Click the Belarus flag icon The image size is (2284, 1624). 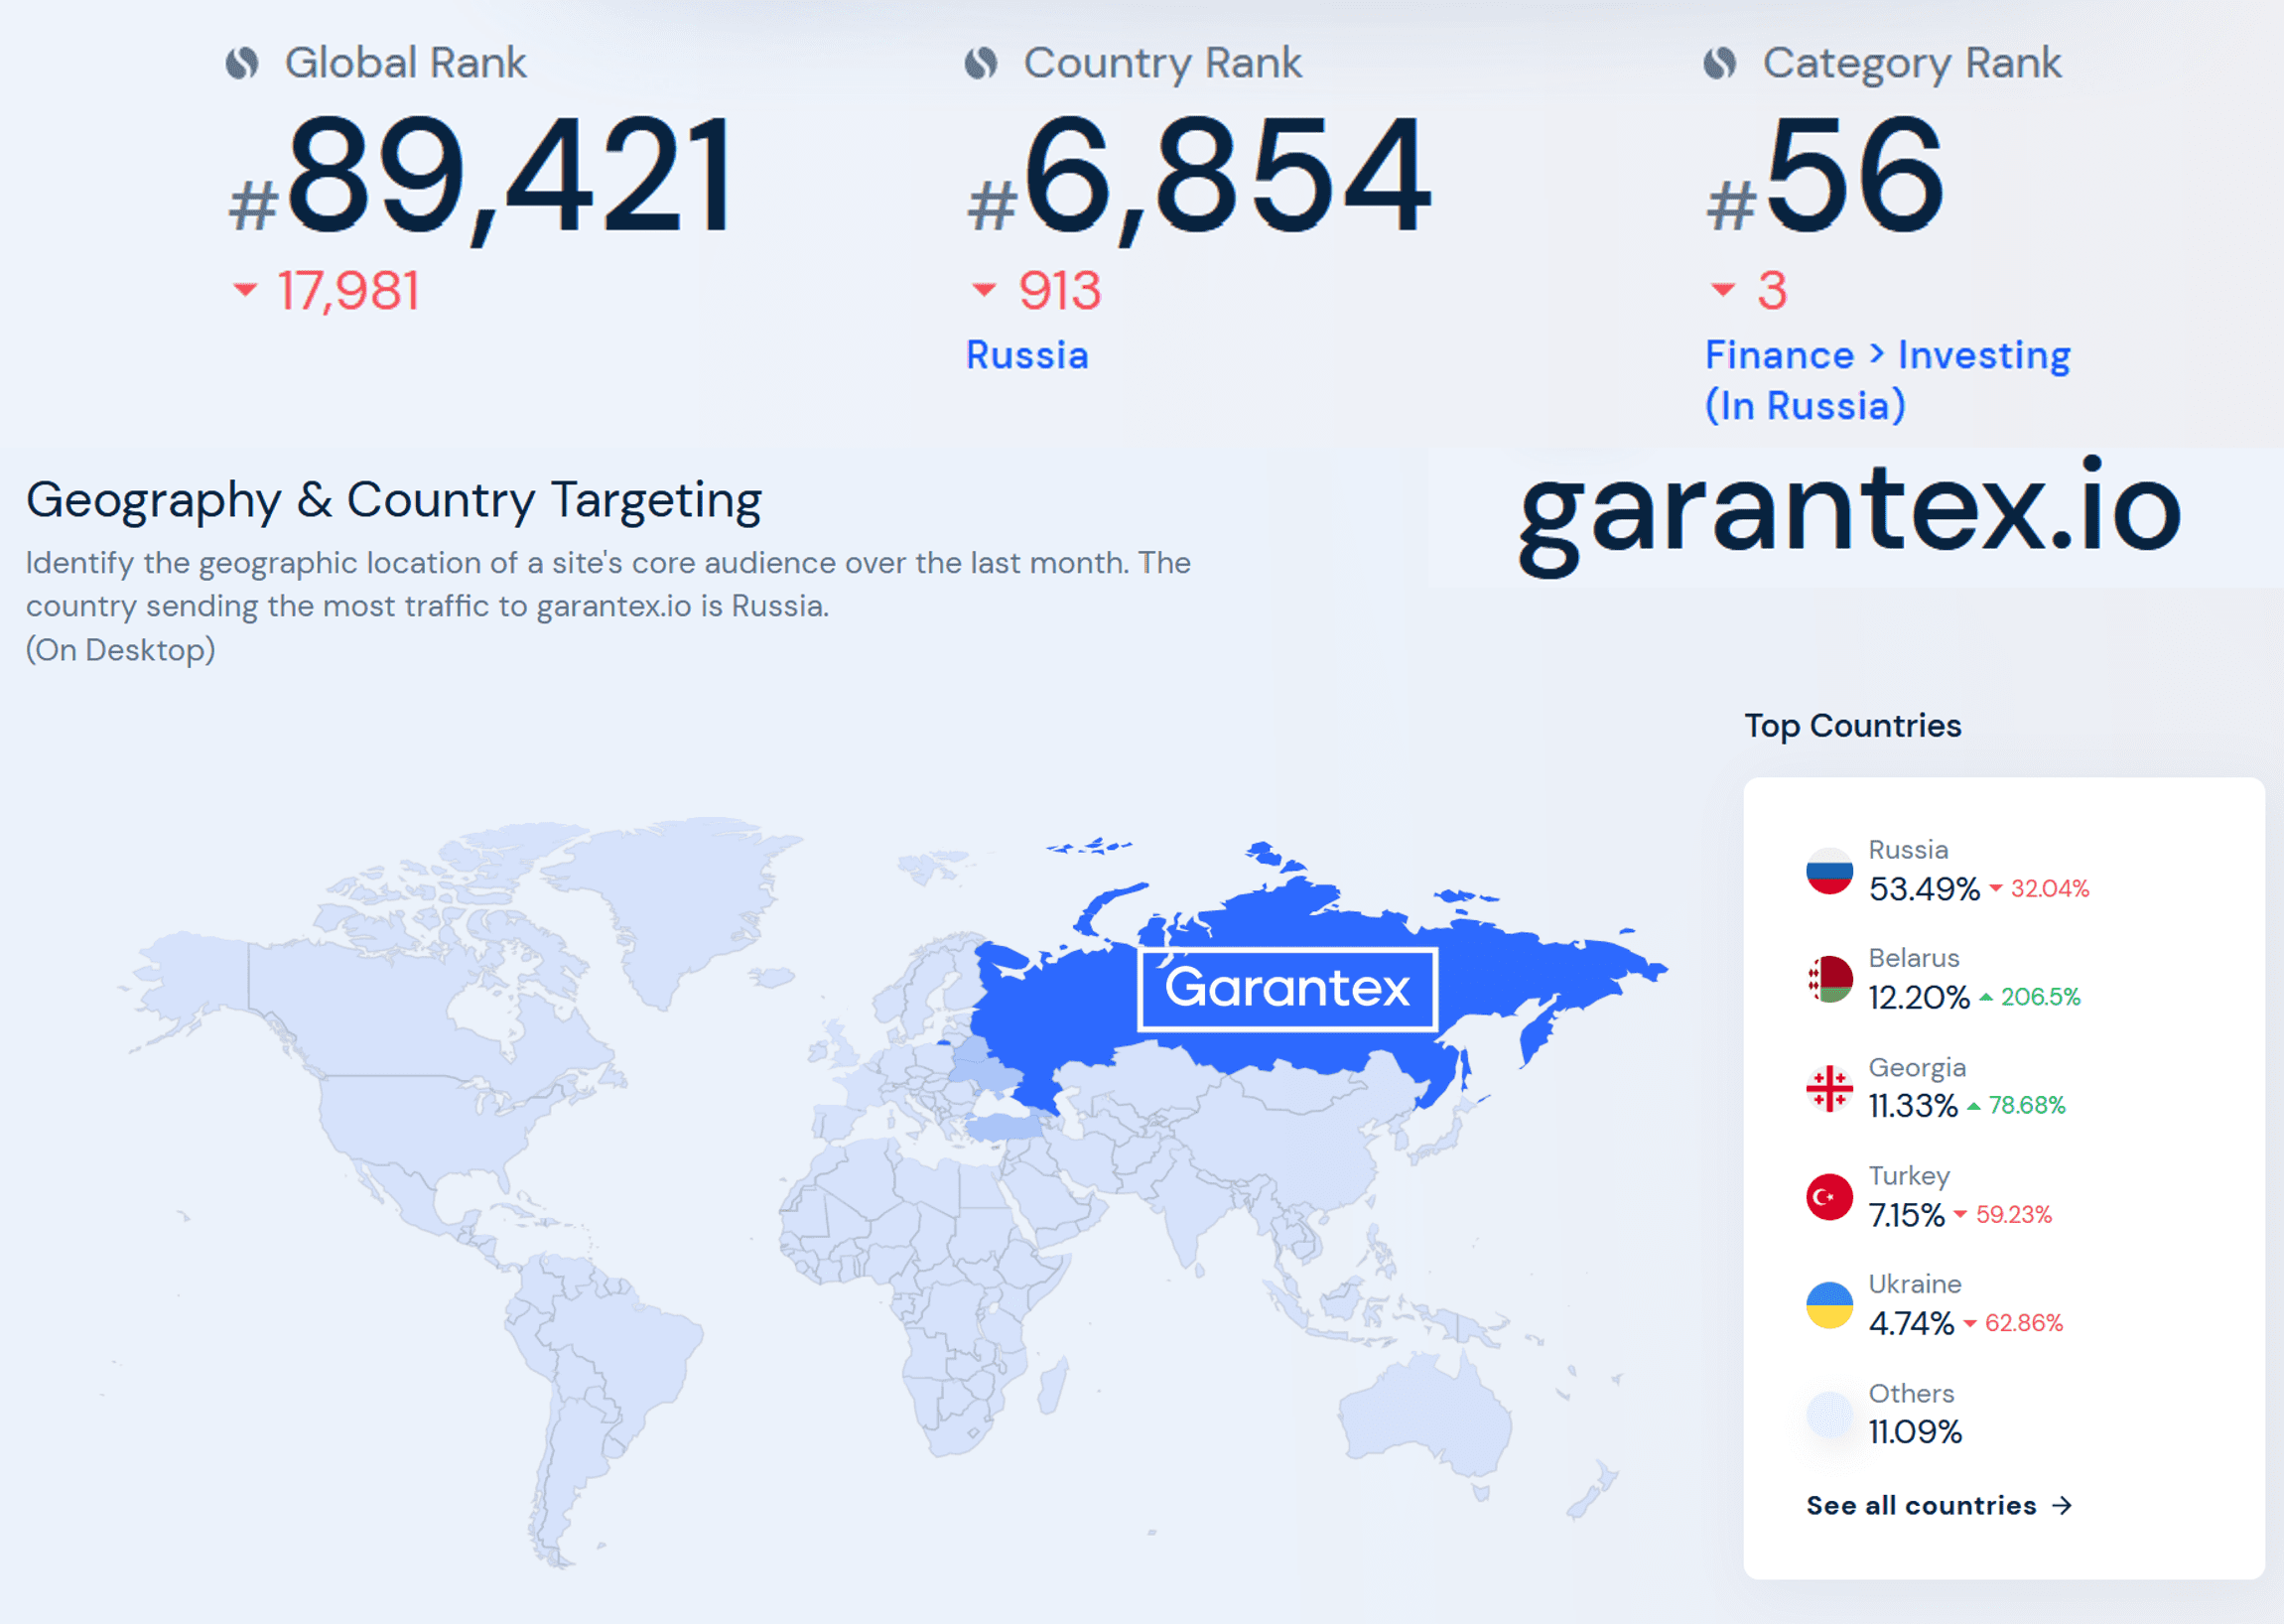pos(1829,979)
